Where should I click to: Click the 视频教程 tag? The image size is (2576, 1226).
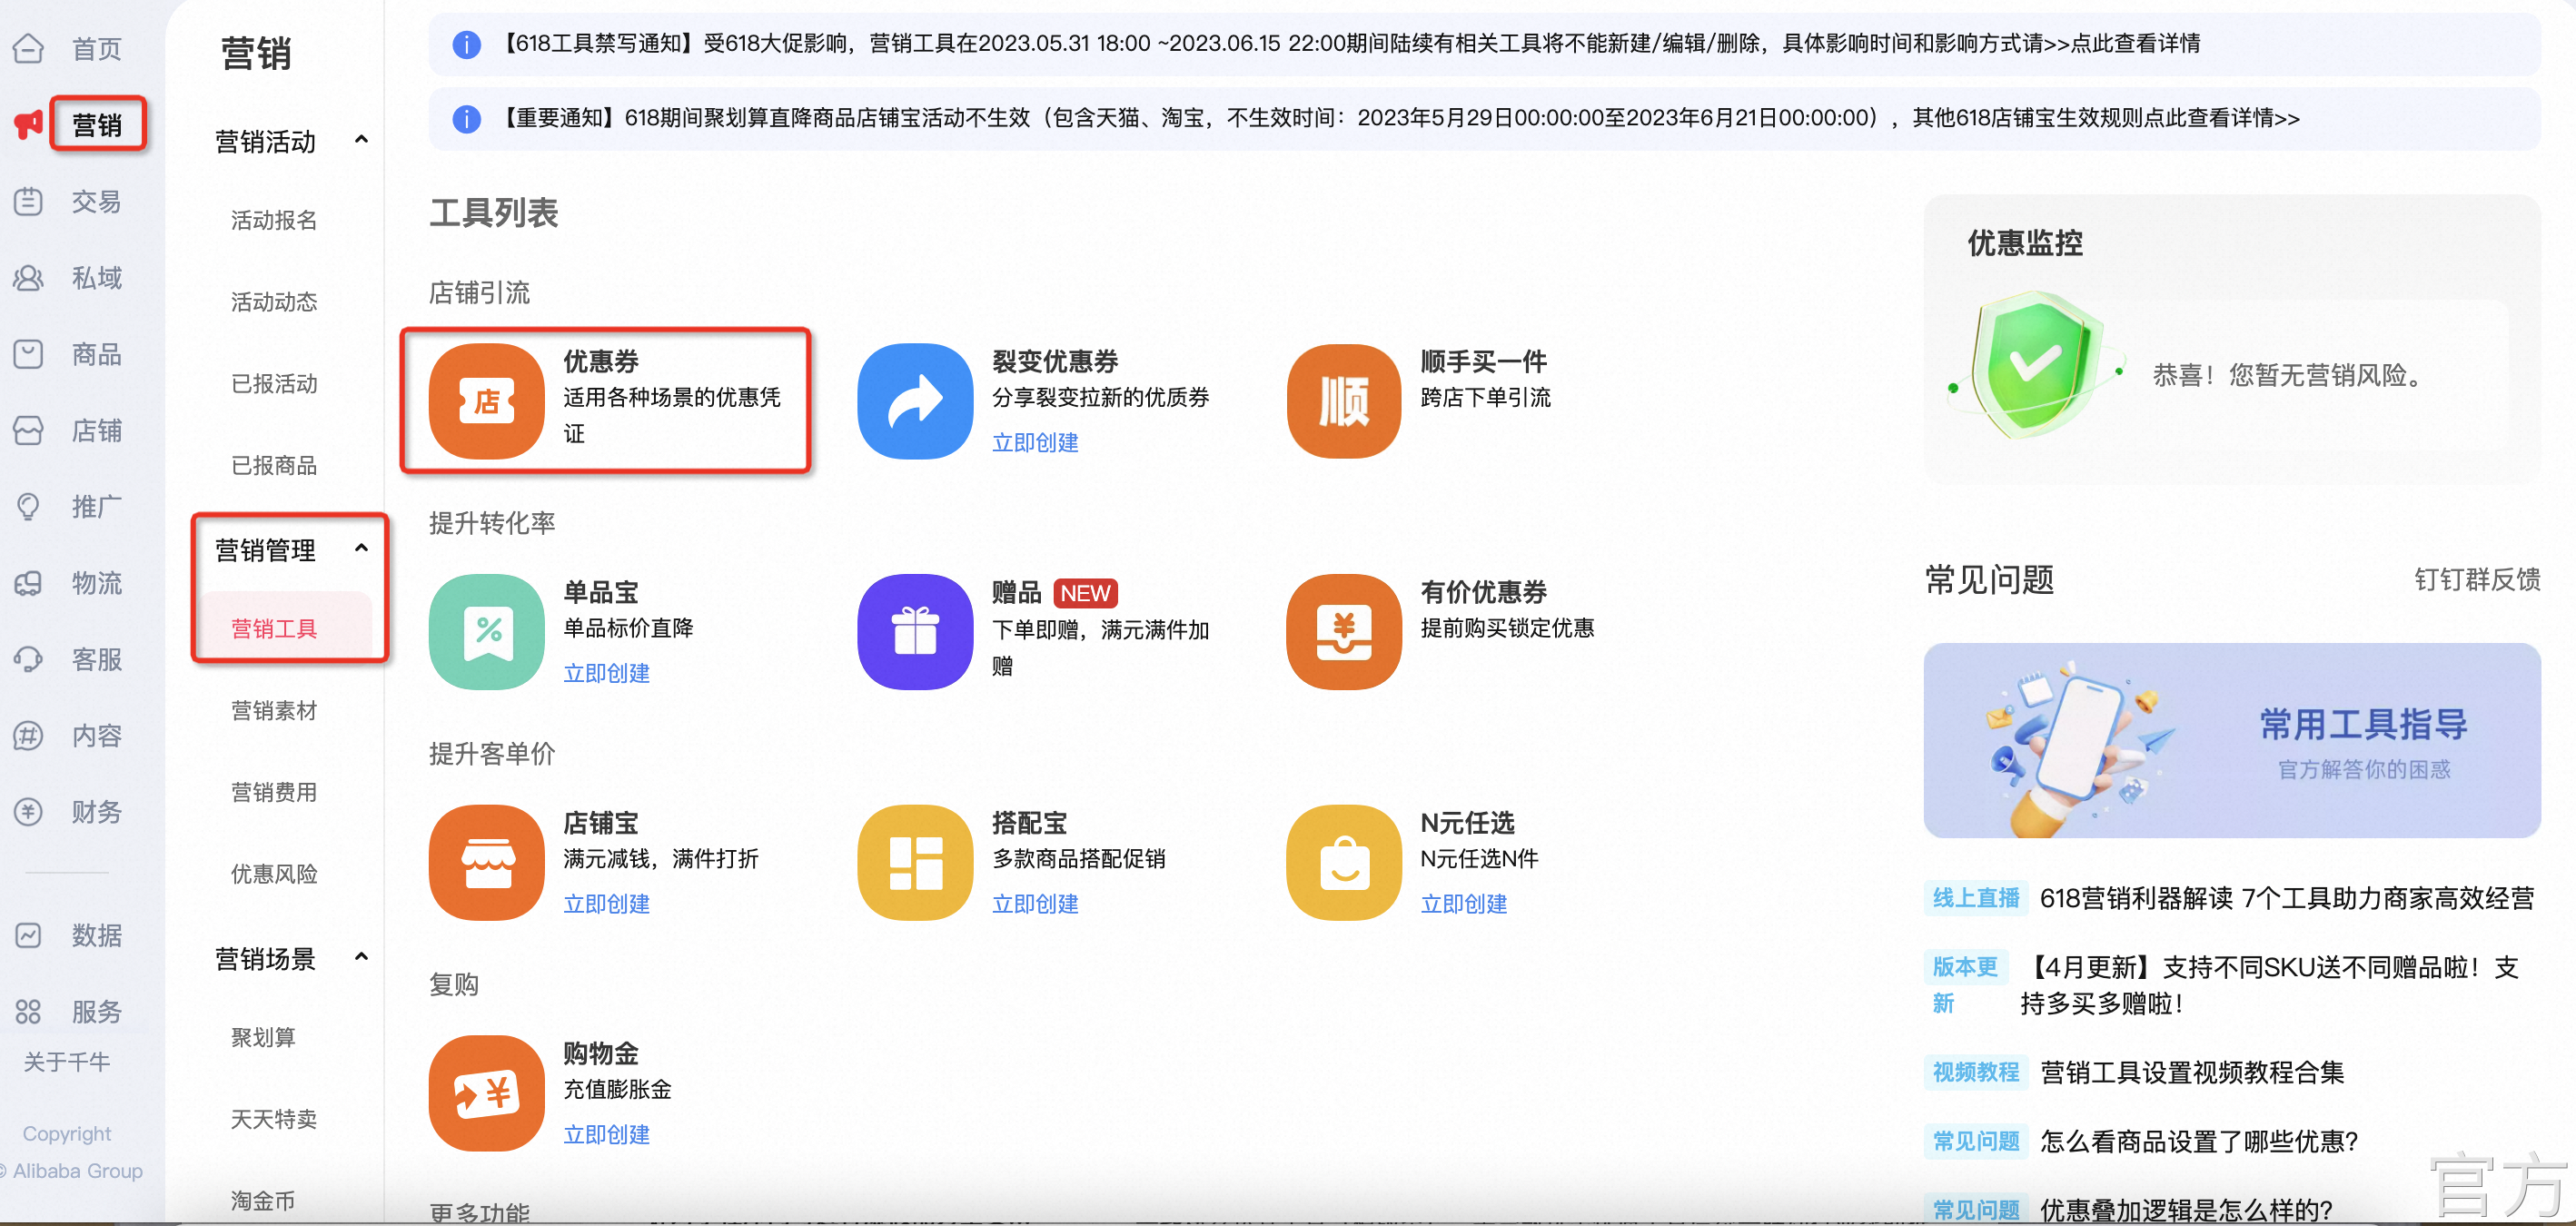pyautogui.click(x=1976, y=1073)
